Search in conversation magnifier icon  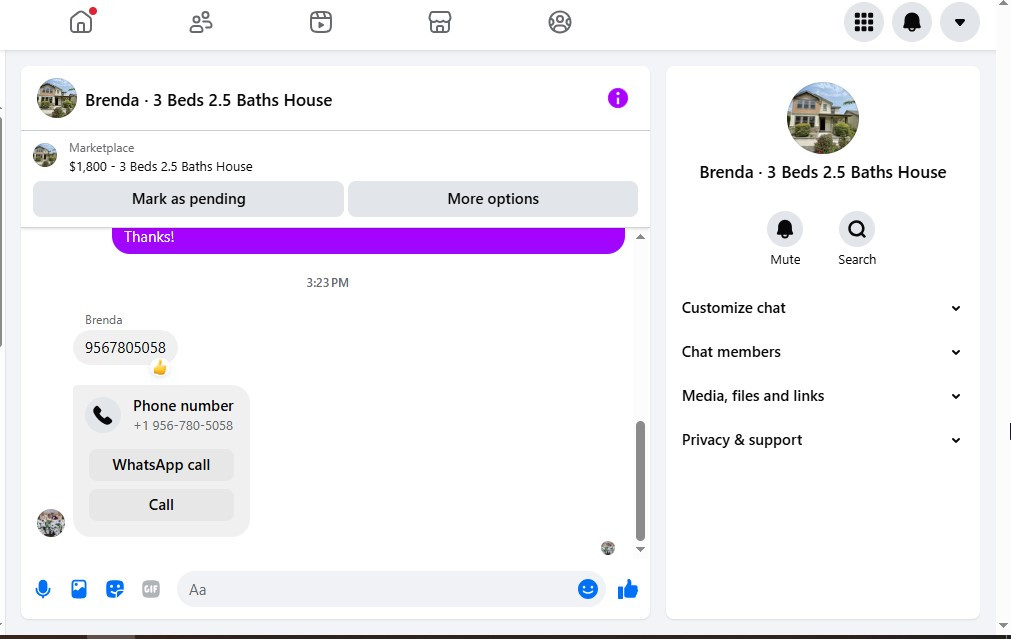pos(857,230)
